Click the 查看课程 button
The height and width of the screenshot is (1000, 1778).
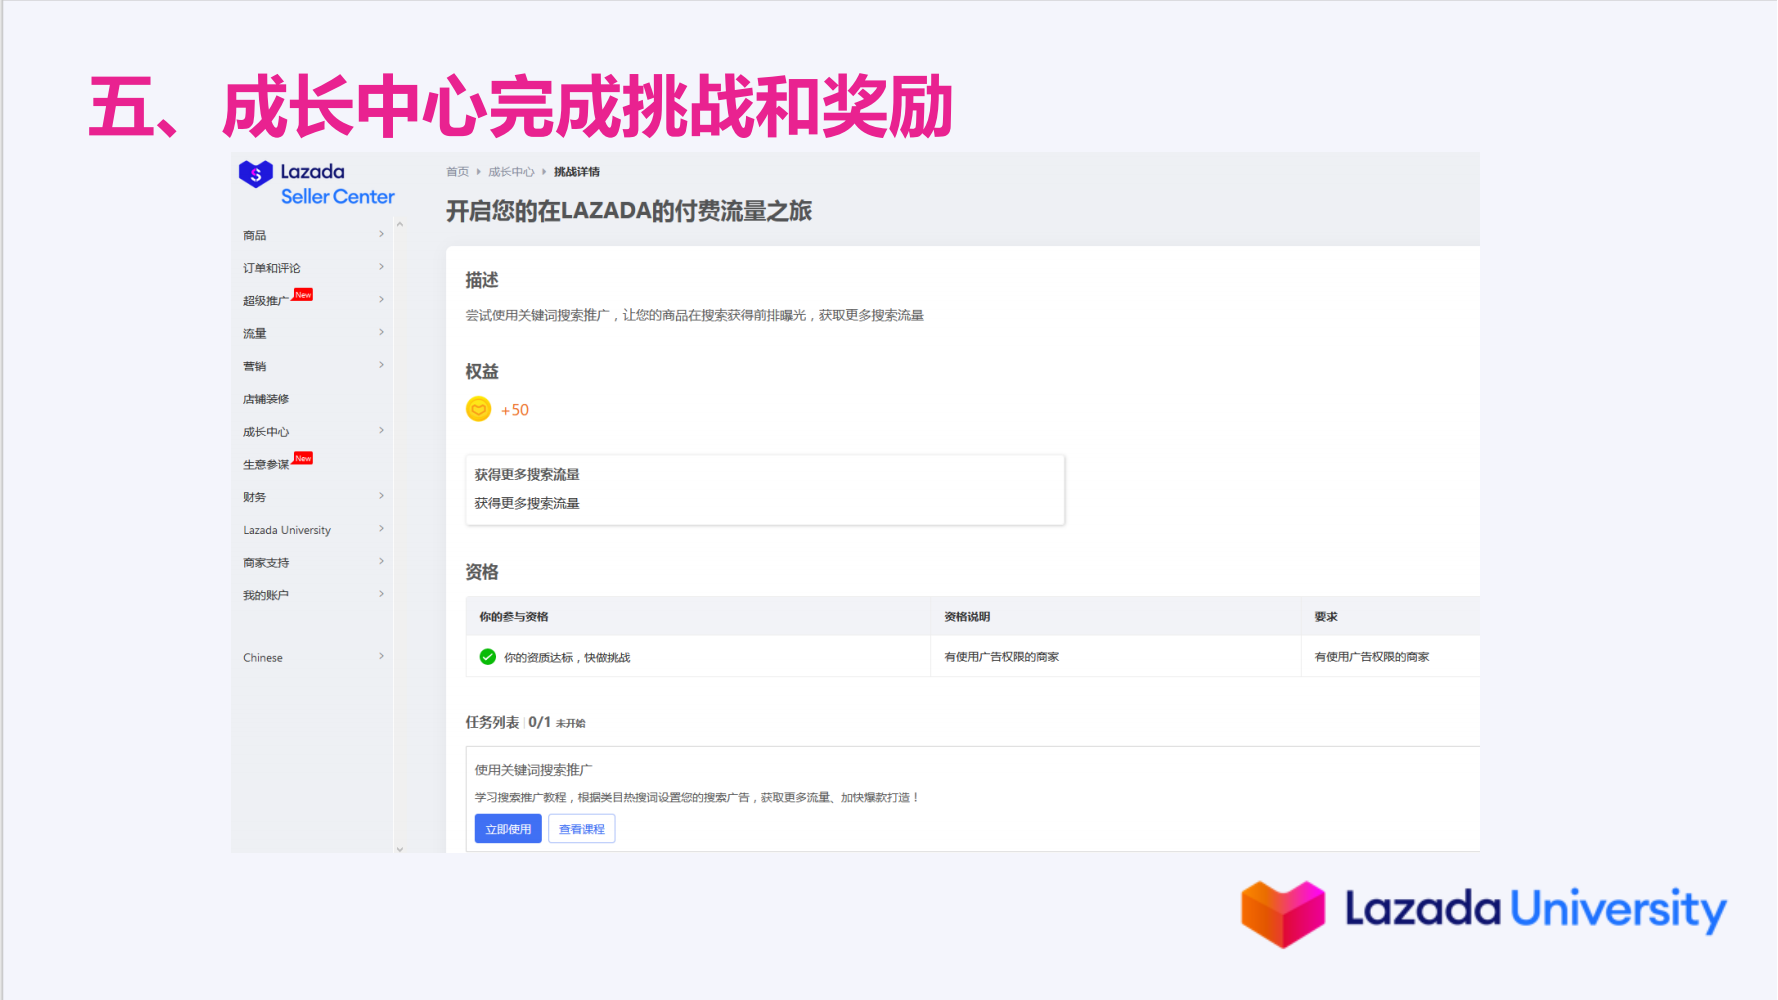(582, 829)
